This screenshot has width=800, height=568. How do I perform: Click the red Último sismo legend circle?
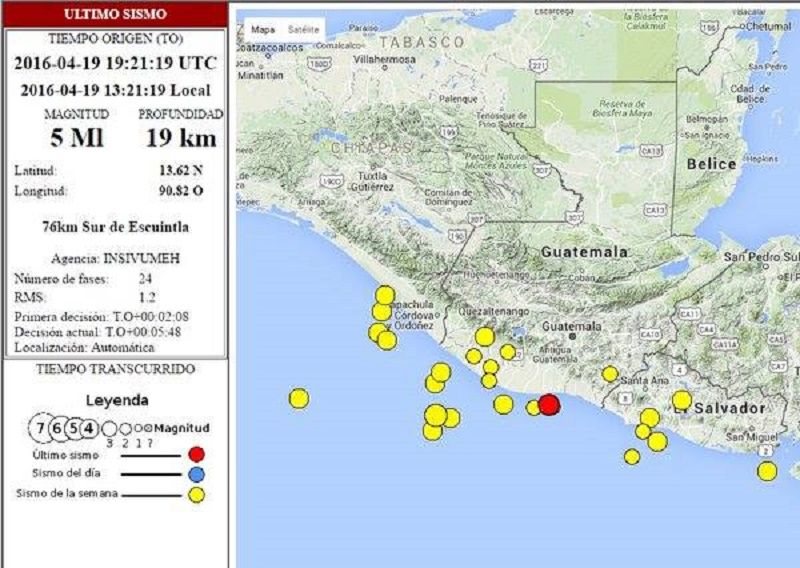tap(196, 454)
